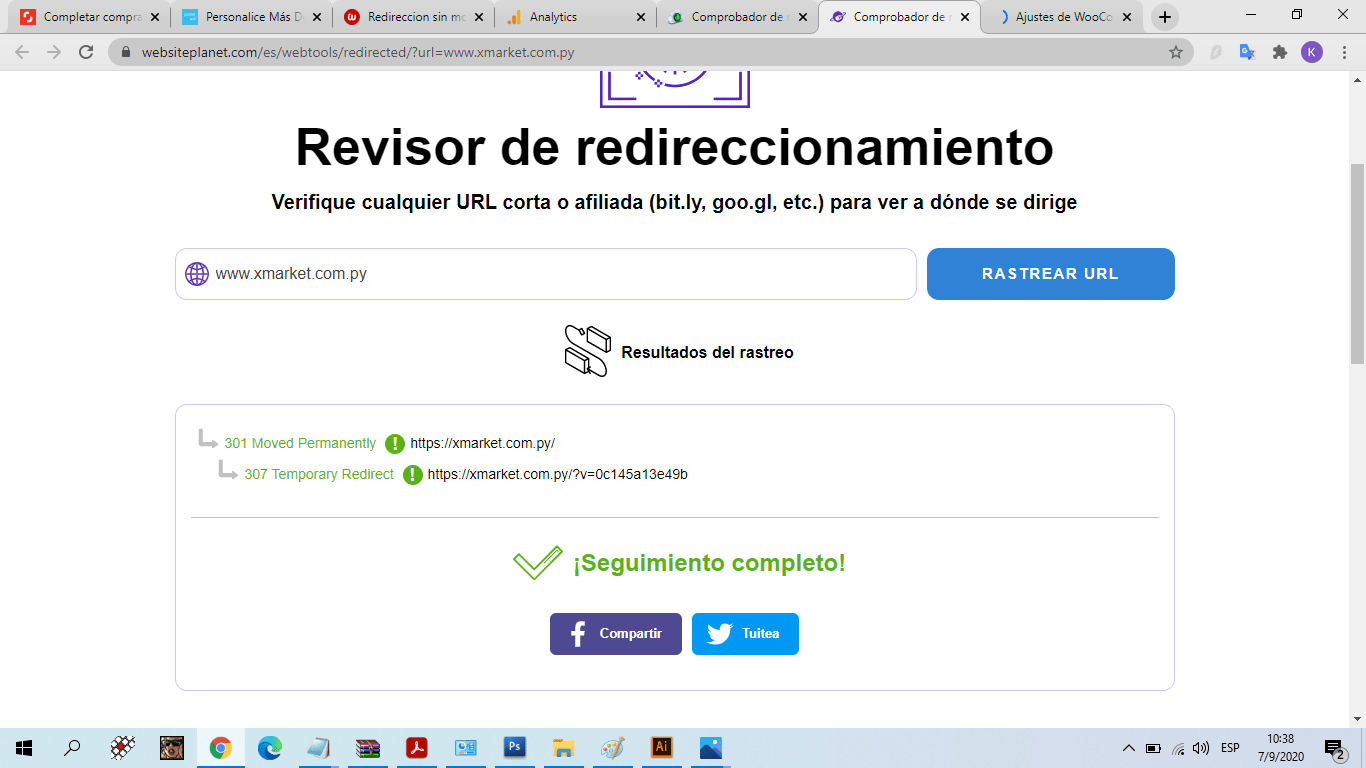
Task: Reload the current page
Action: click(86, 52)
